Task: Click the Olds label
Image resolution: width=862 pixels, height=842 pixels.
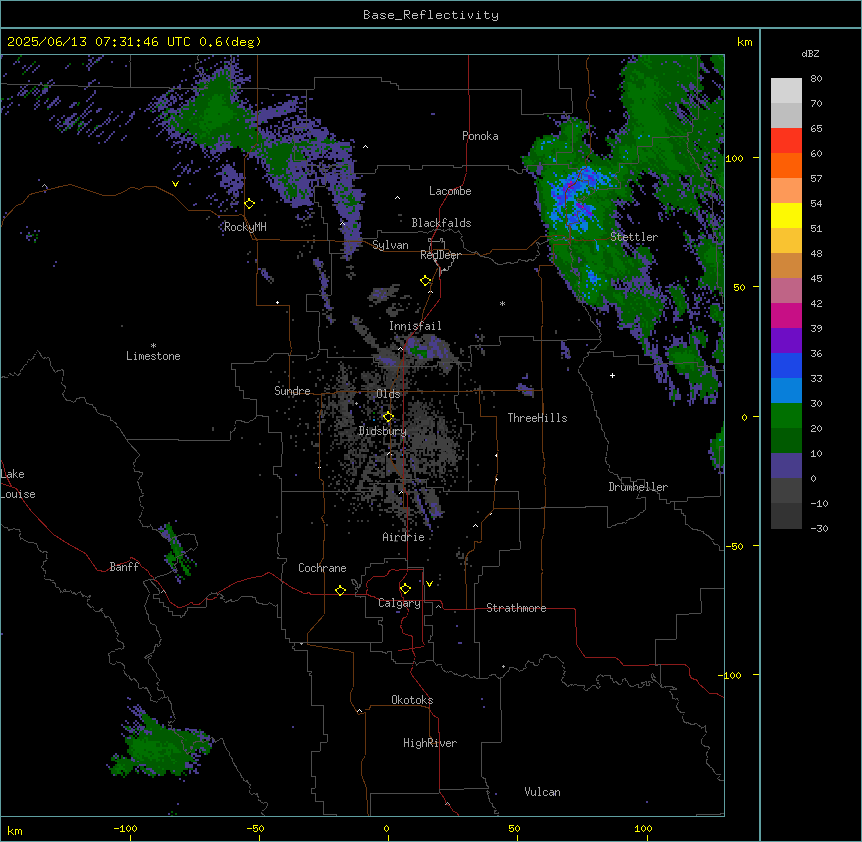Action: point(388,394)
